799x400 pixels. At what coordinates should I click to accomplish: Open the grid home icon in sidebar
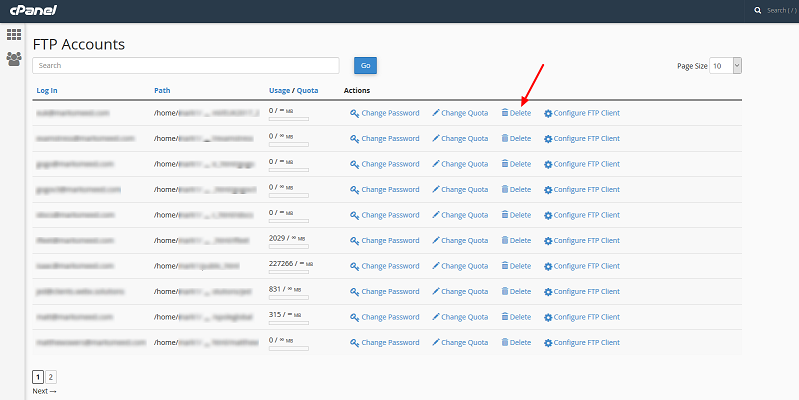tap(14, 35)
